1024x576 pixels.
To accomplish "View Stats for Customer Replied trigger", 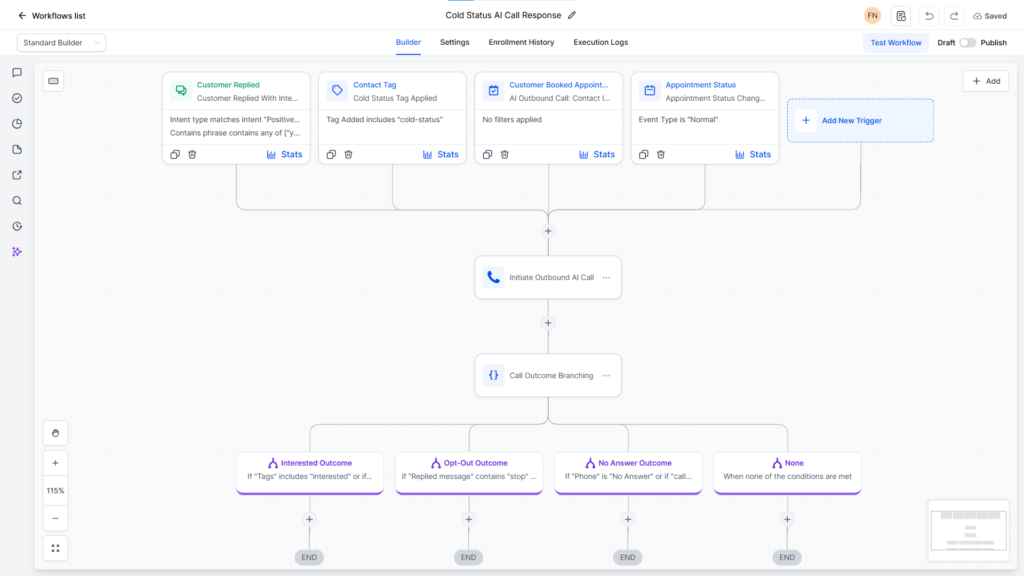I will point(285,155).
